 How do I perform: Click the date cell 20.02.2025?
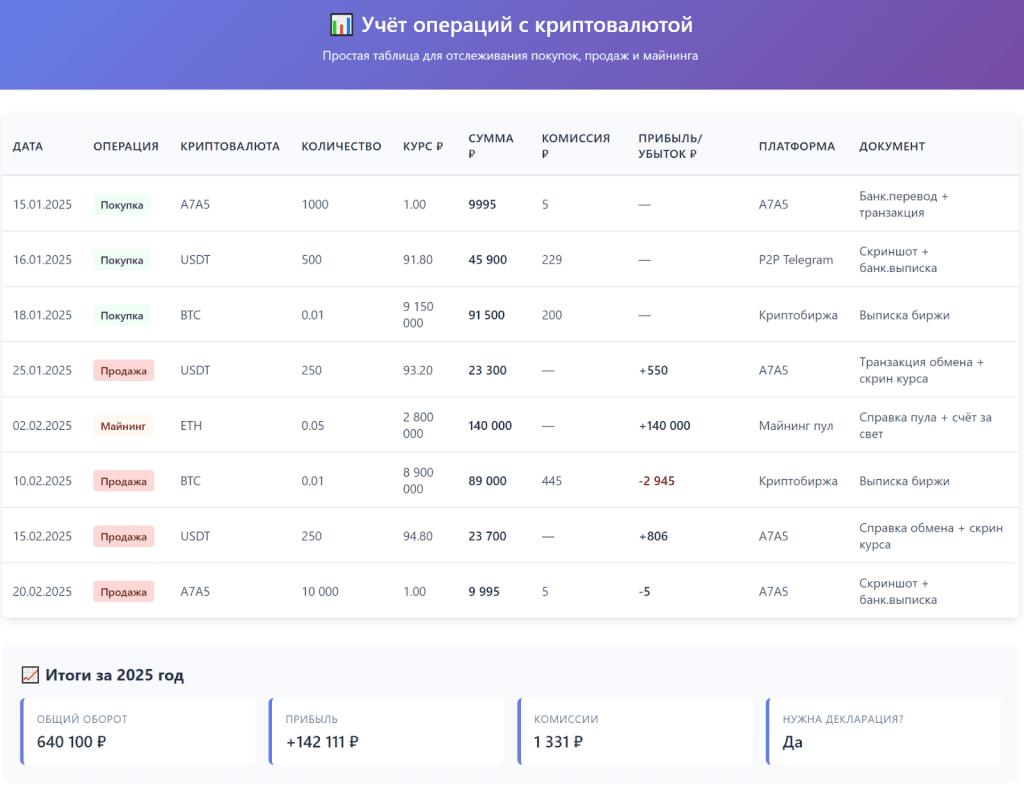(42, 592)
